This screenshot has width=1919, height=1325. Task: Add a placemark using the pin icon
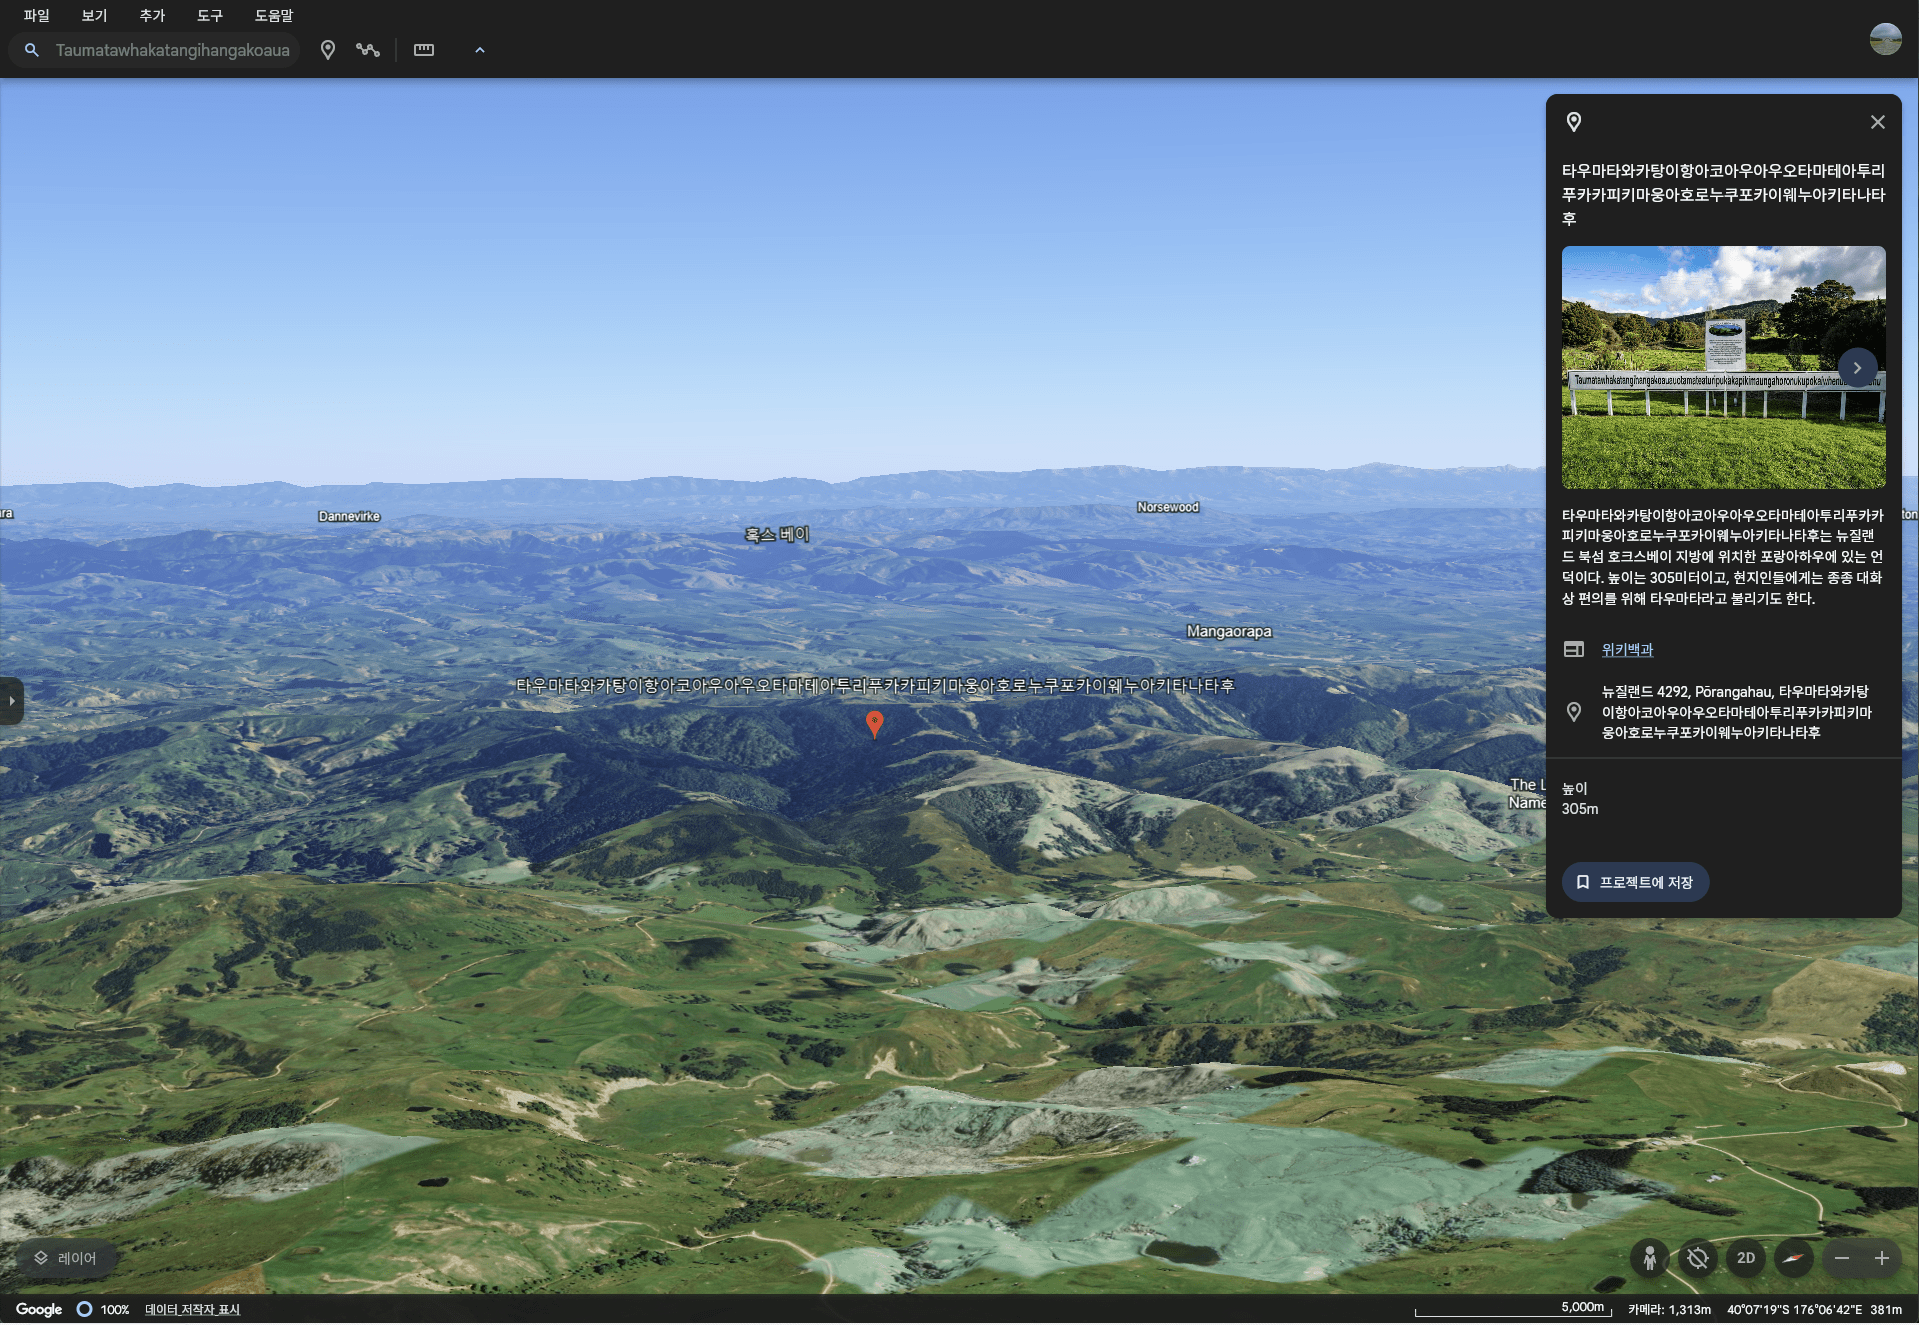pos(327,50)
